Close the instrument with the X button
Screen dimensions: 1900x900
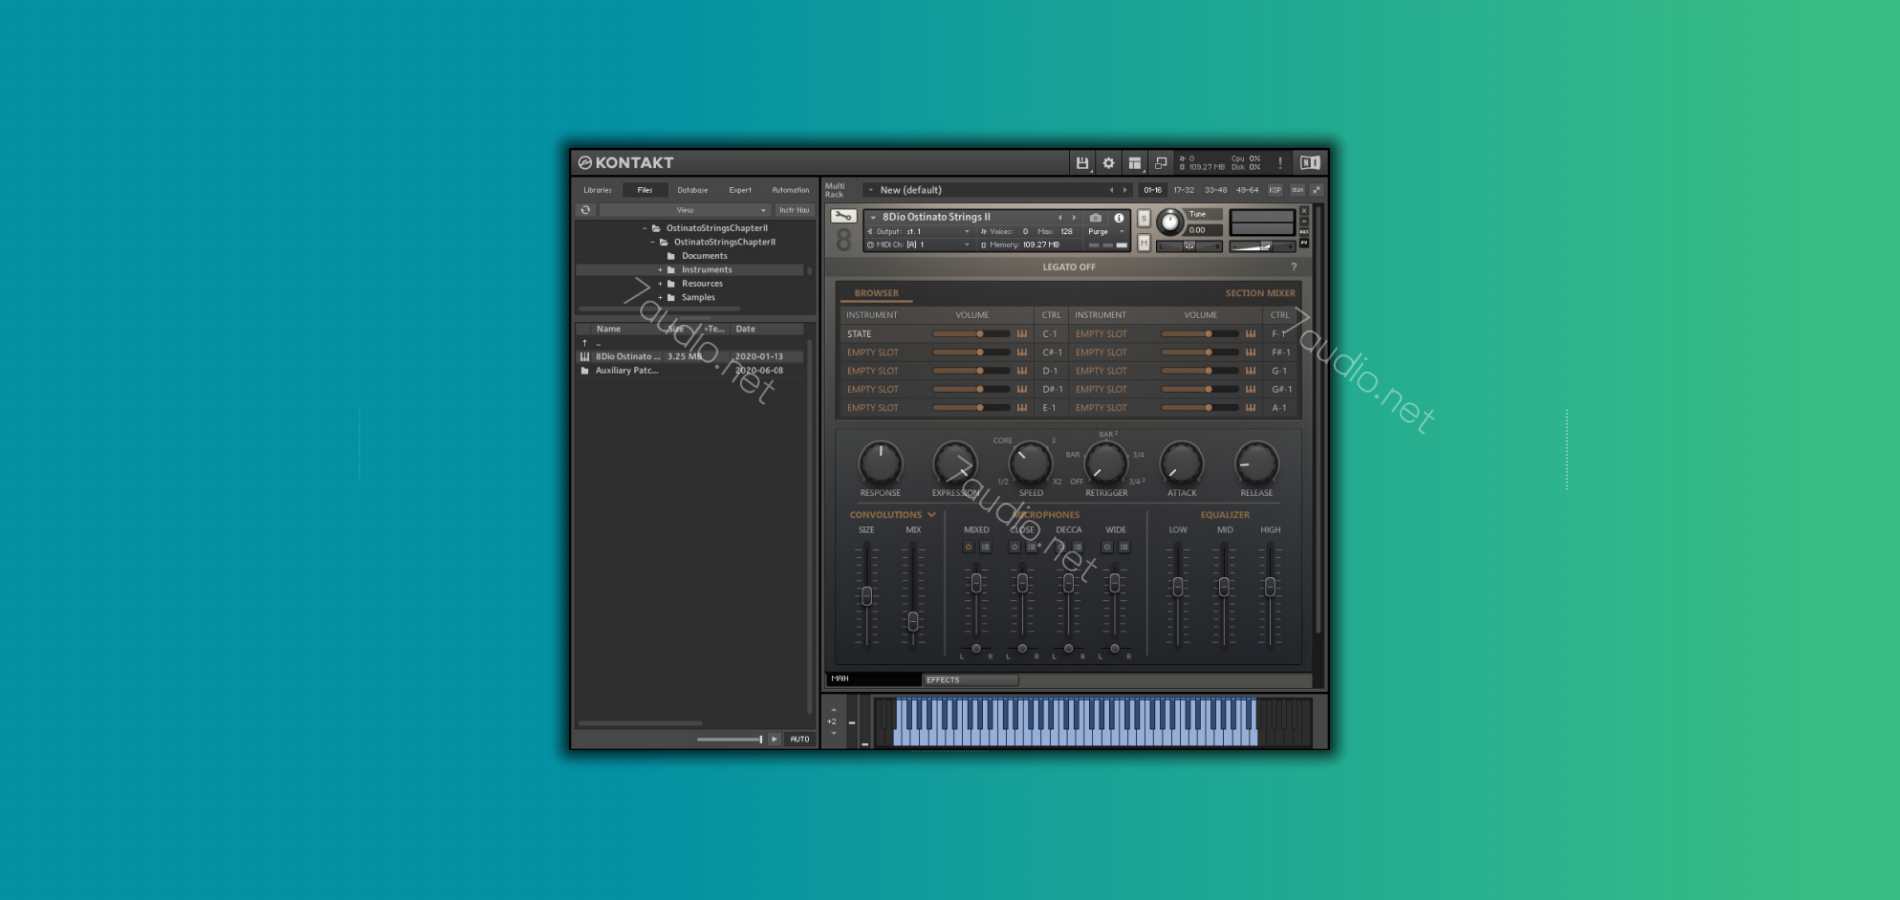[1303, 211]
